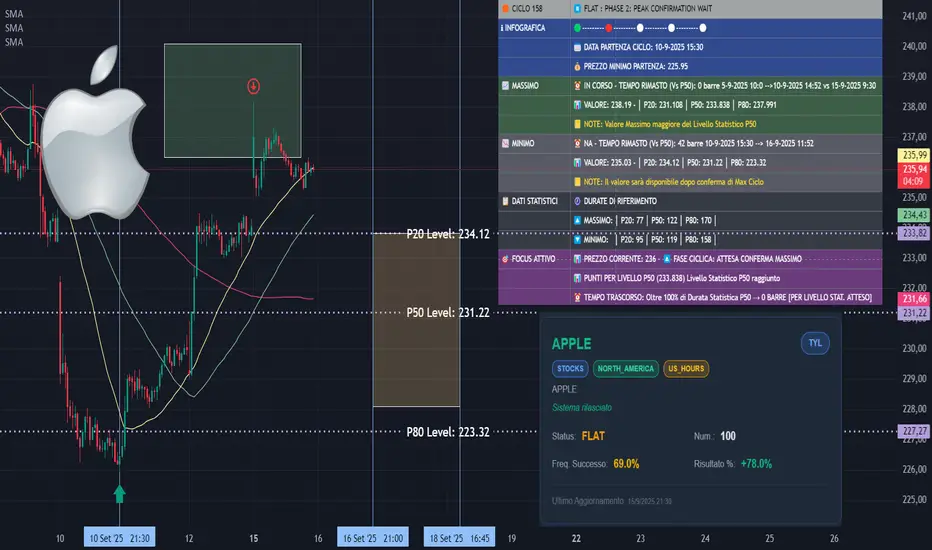Click yellow note icon beside NOTE: Il valore sarà
The width and height of the screenshot is (932, 550).
[x=577, y=182]
